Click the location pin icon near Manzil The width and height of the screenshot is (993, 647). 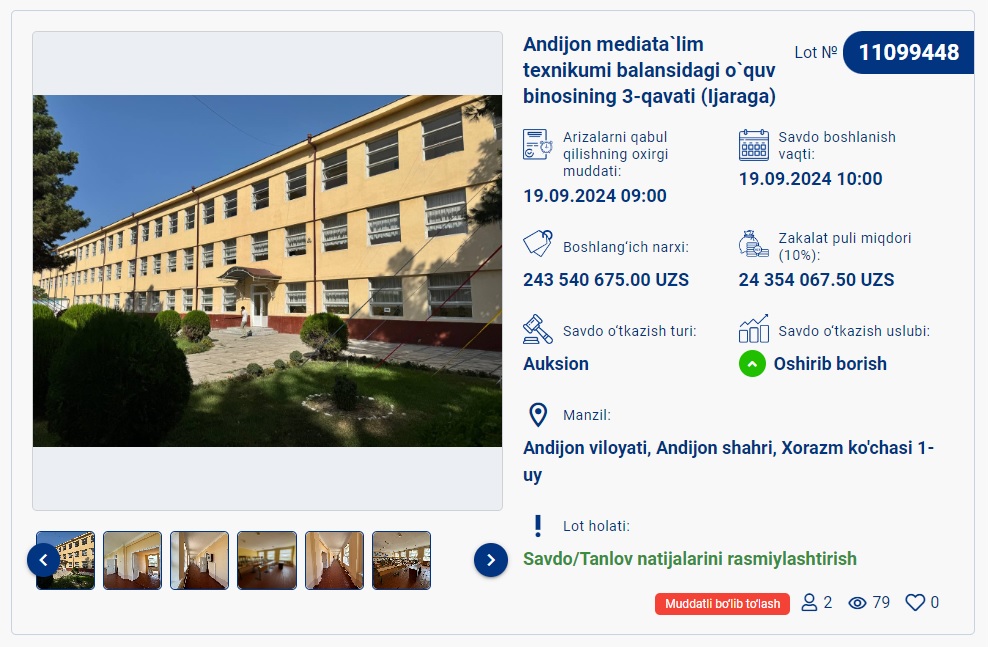click(538, 415)
